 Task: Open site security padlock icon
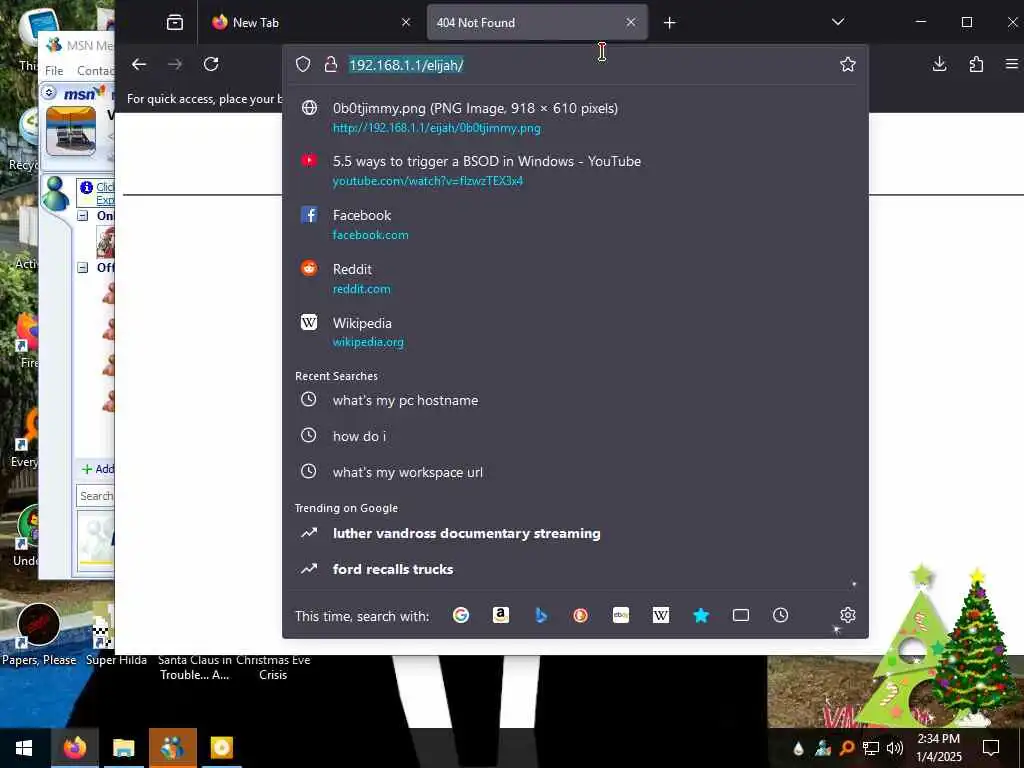[330, 64]
